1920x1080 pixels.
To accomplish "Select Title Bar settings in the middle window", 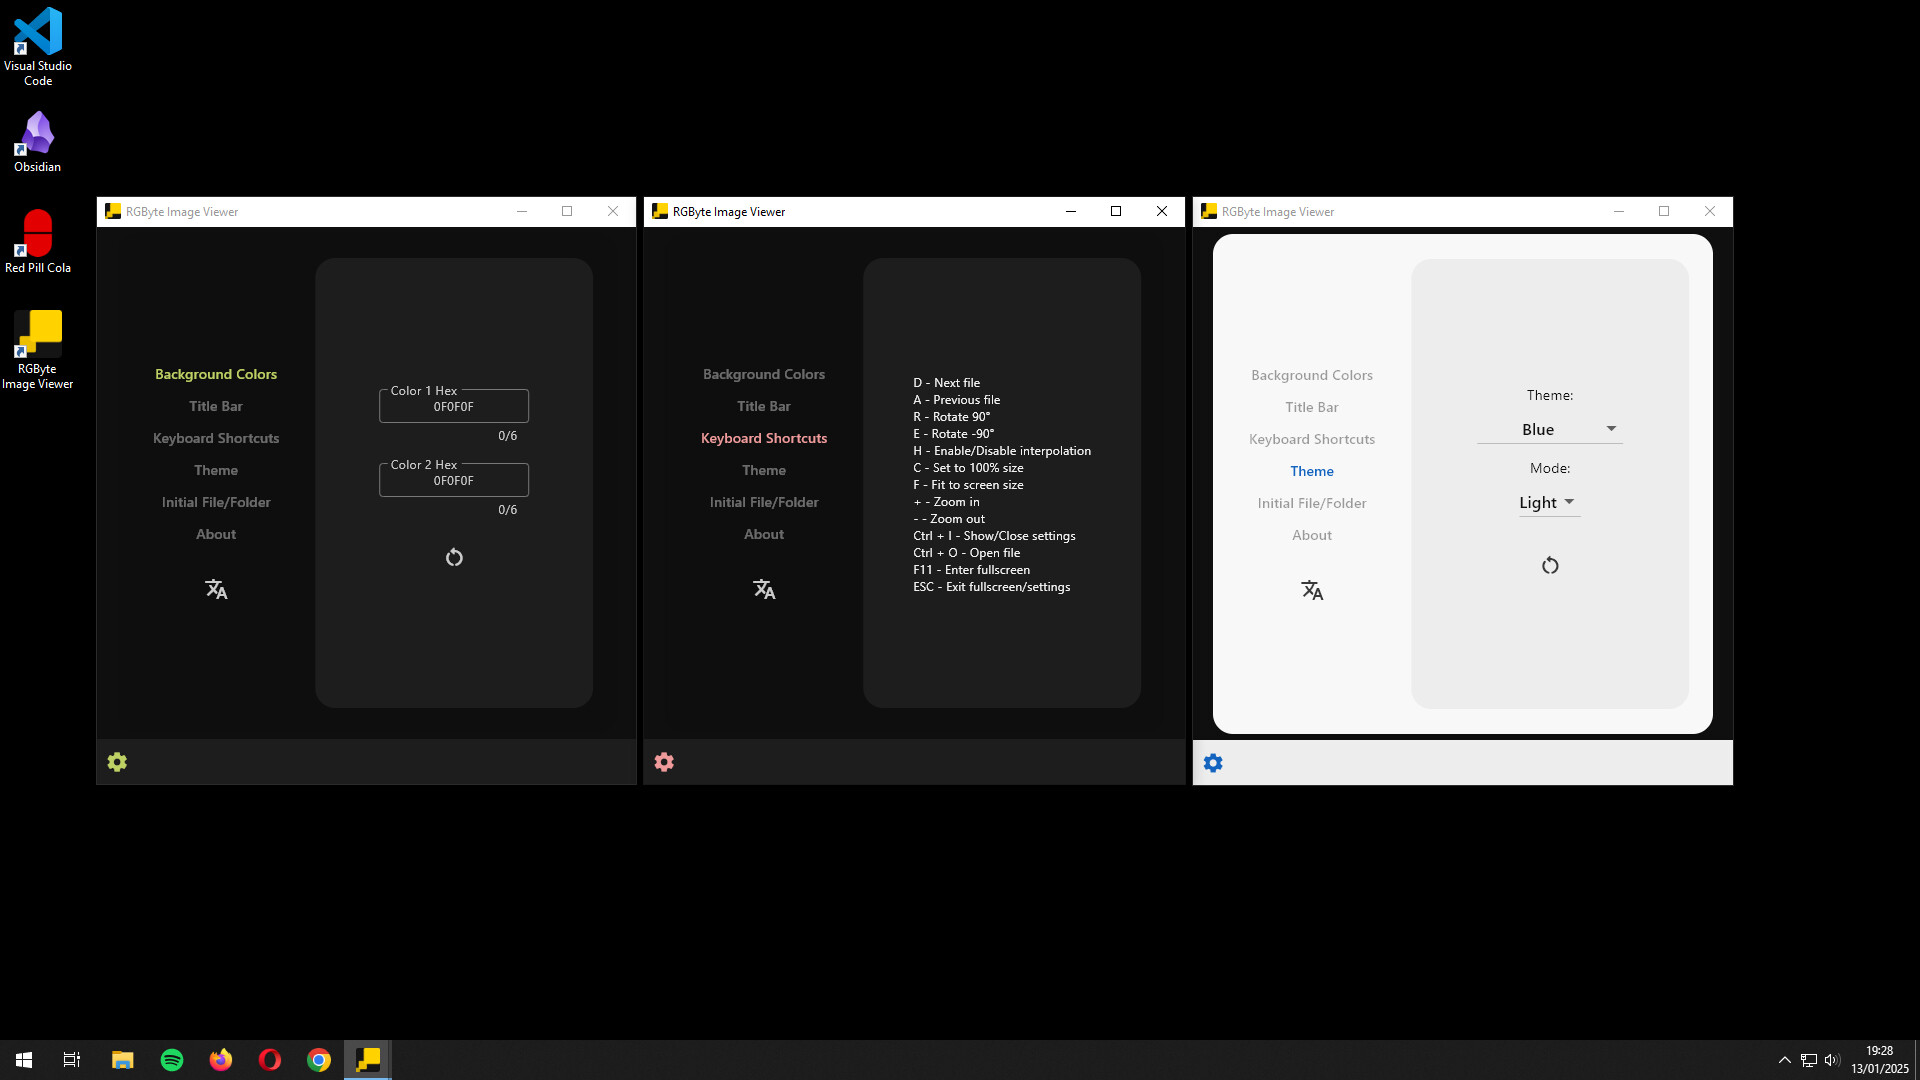I will pos(763,406).
